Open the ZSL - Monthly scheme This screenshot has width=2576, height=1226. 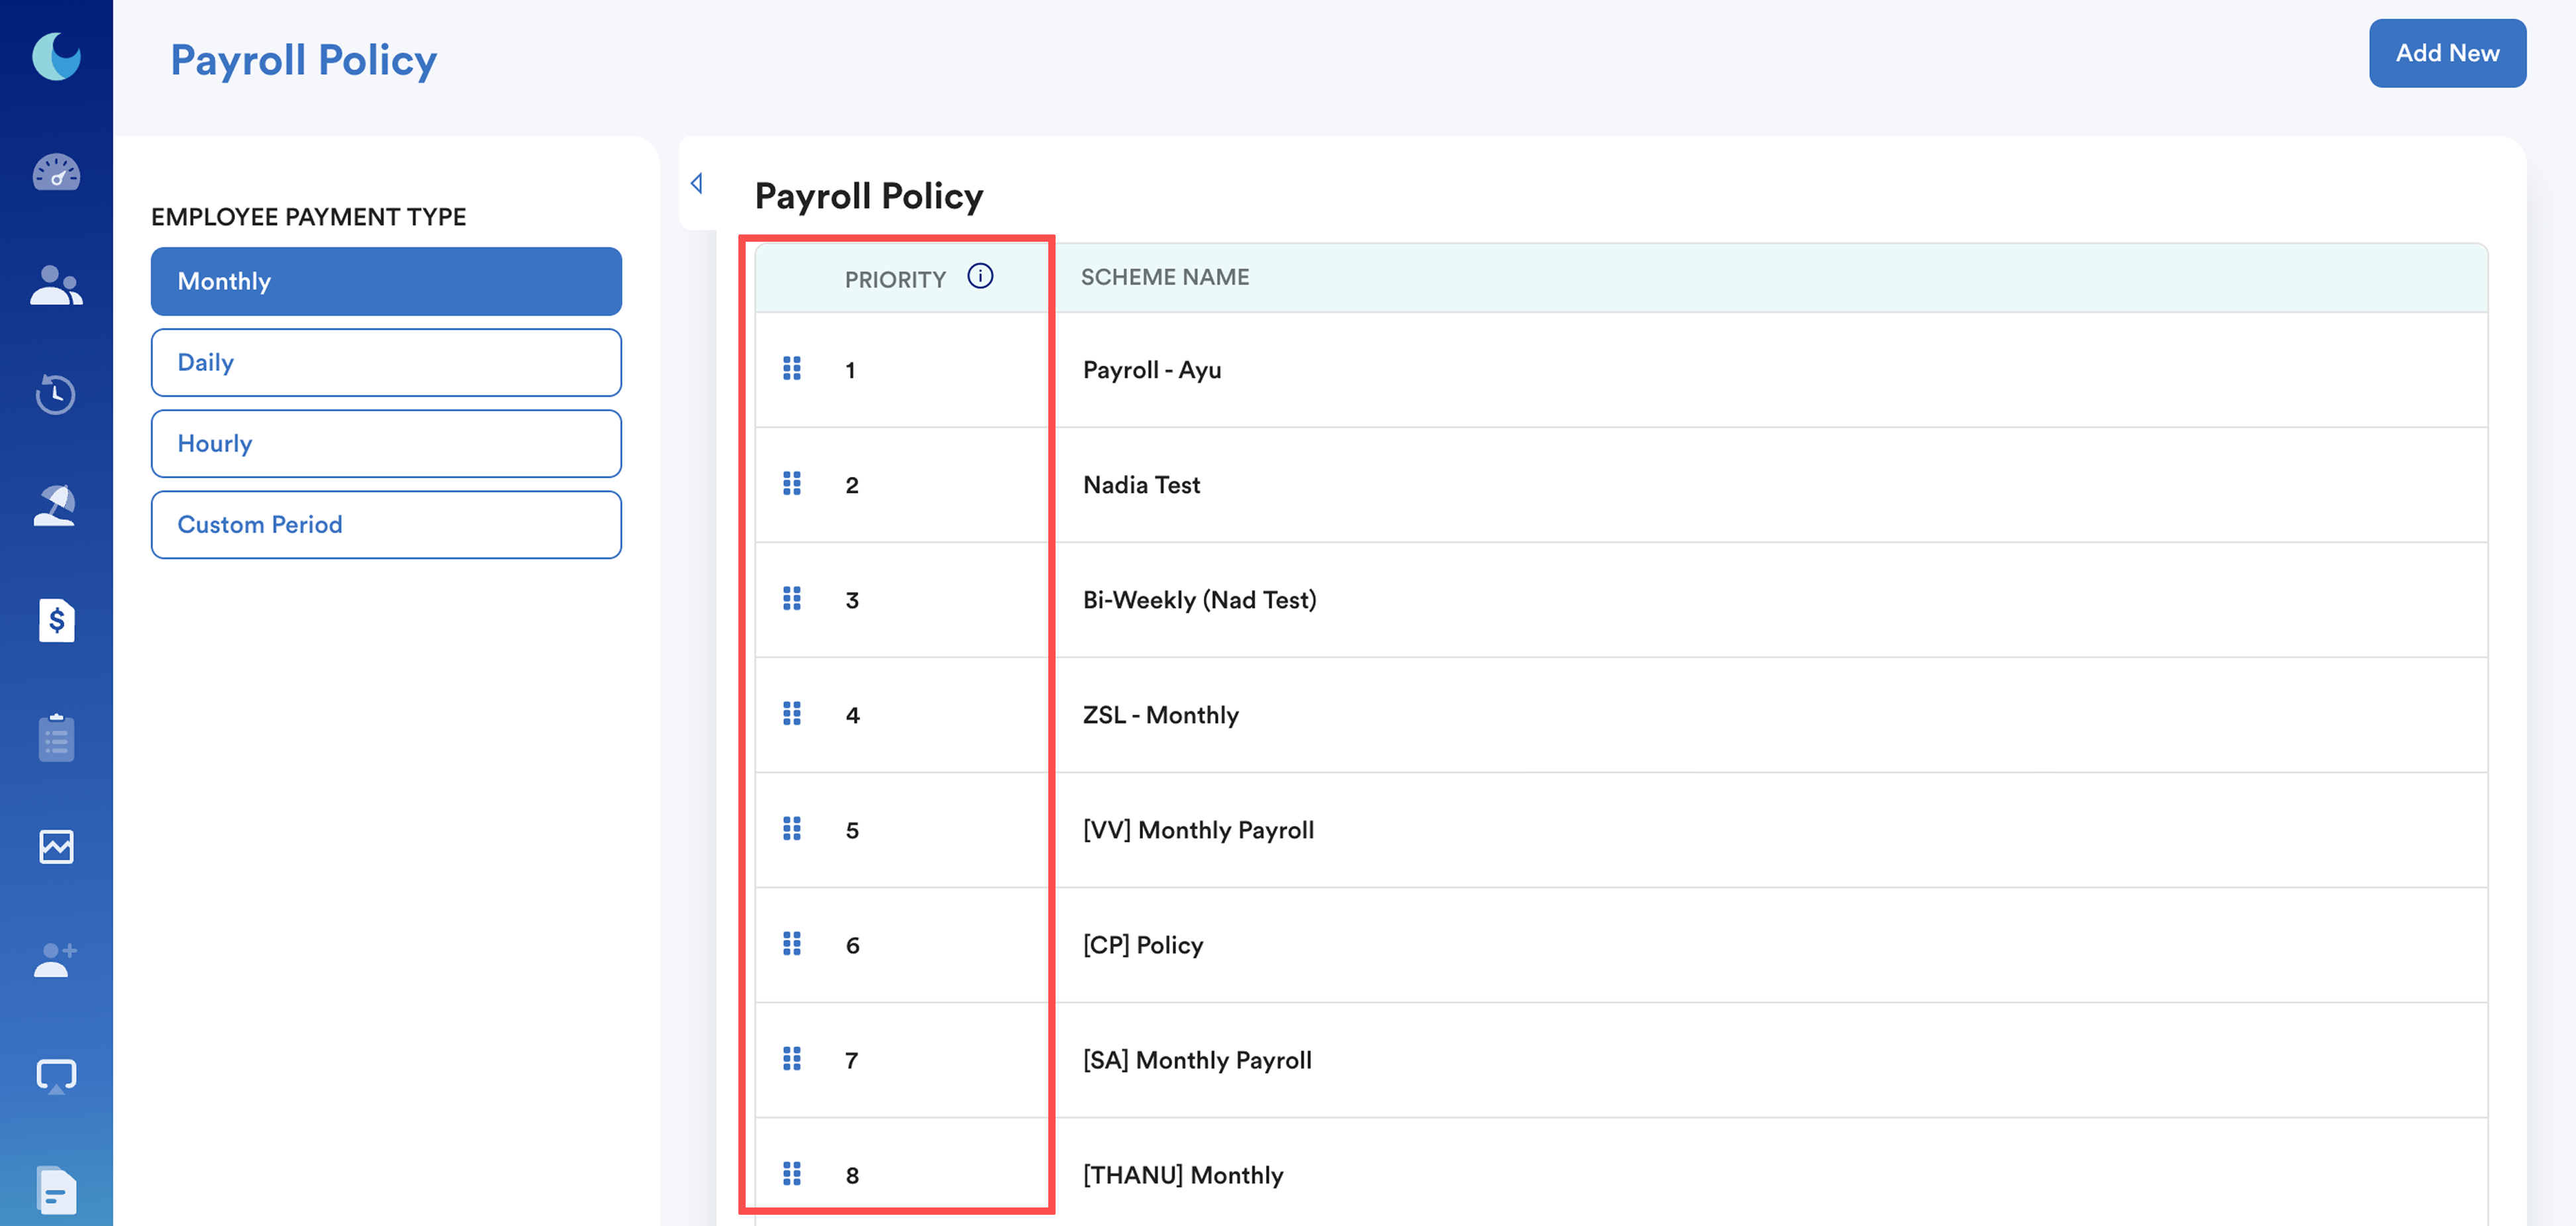pos(1160,715)
